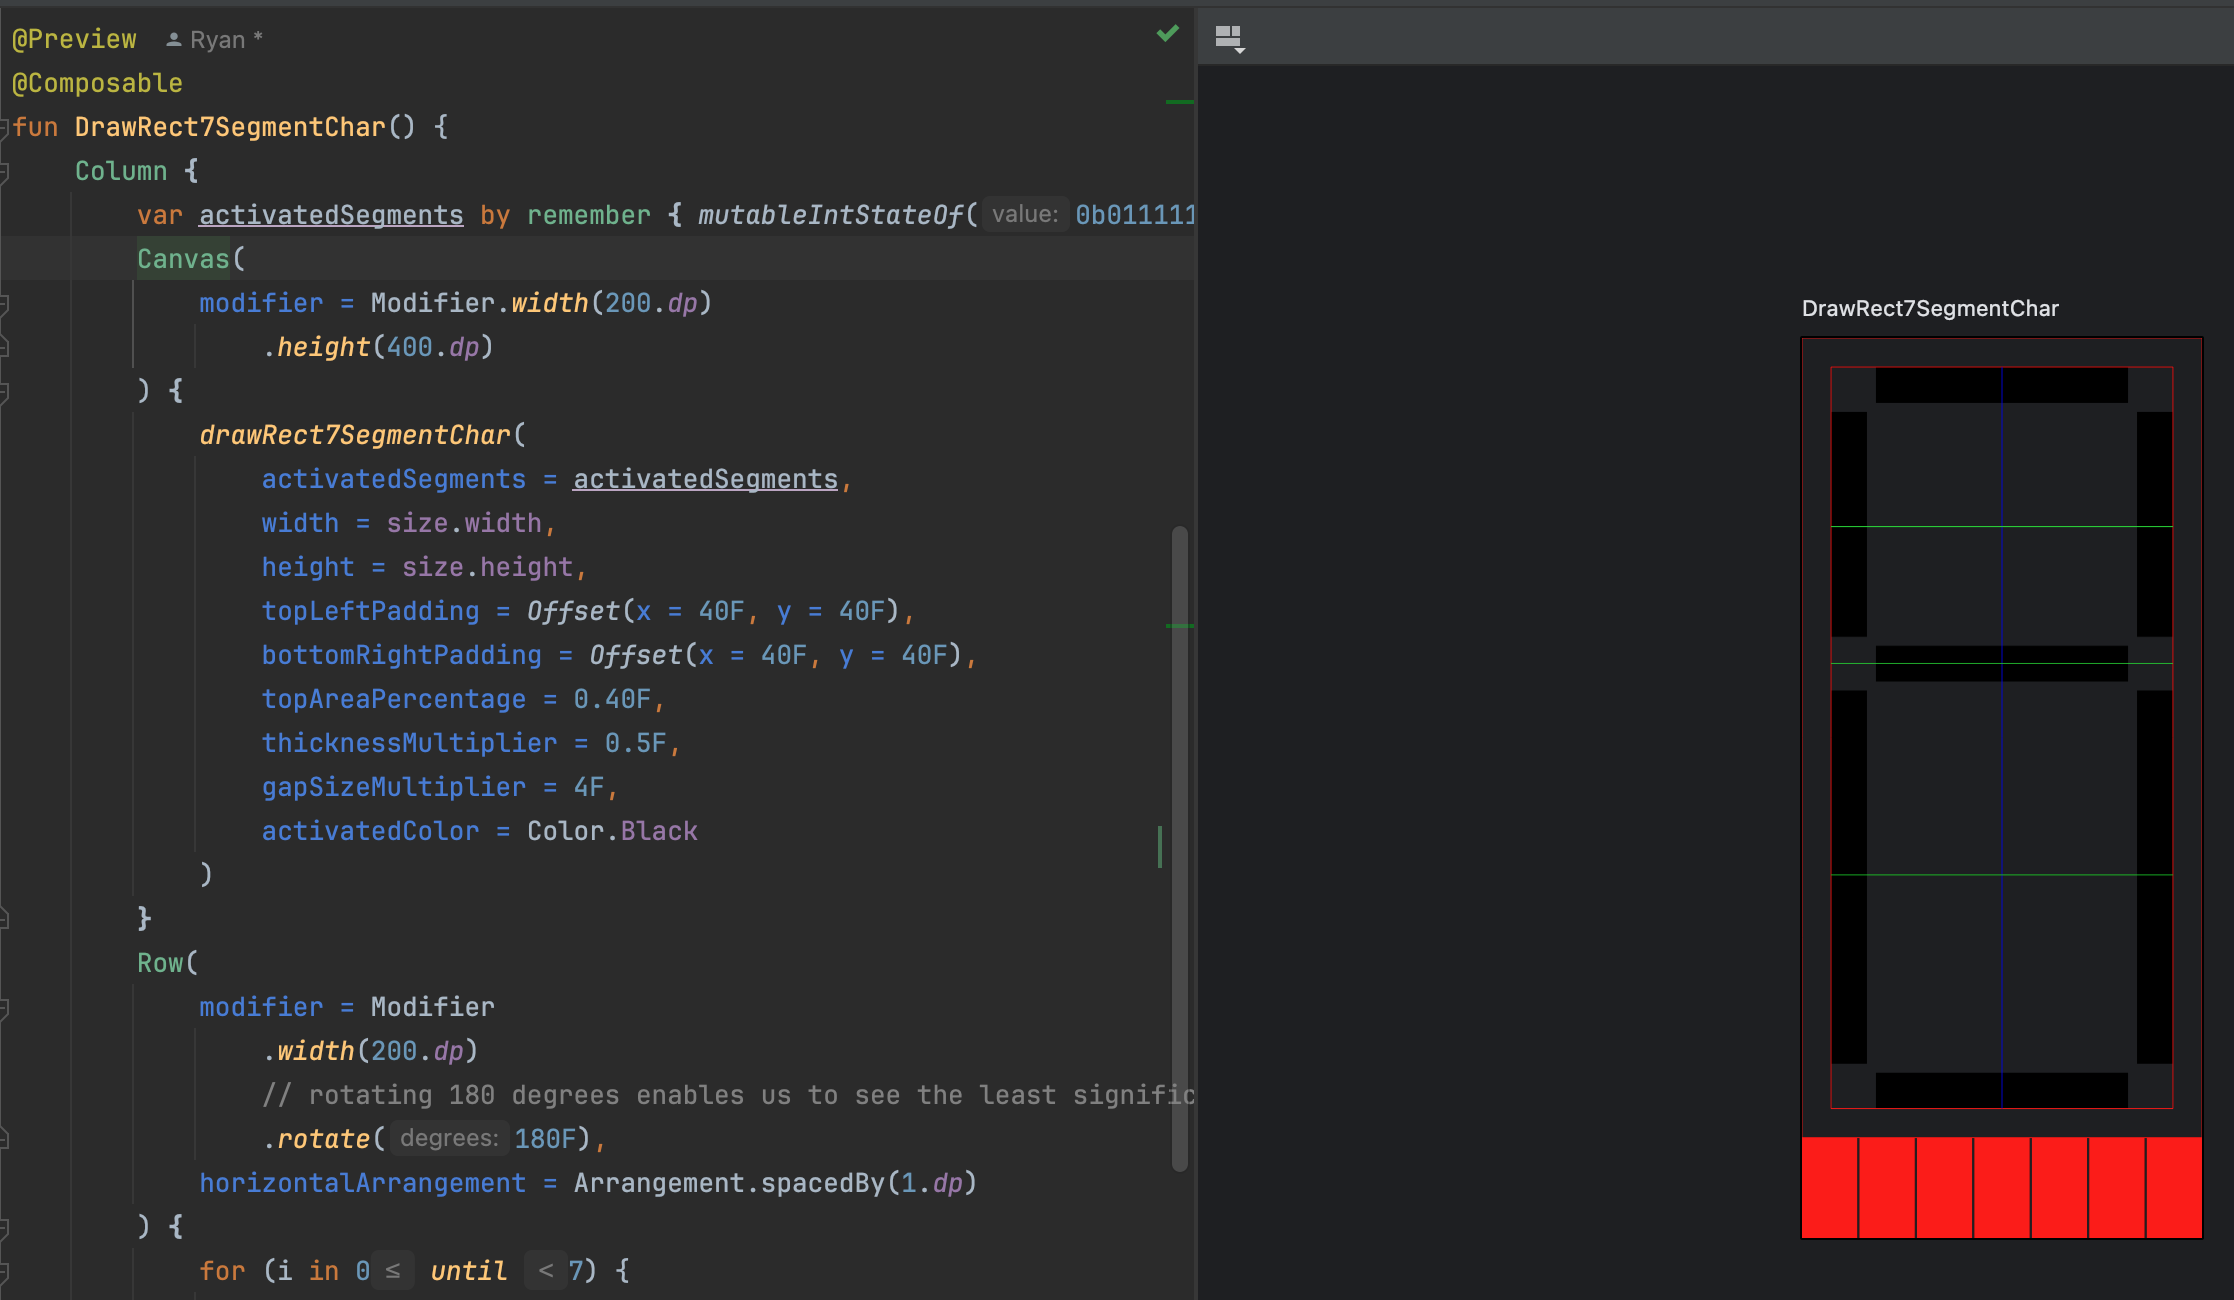Click the green inspection checkmark icon
Screen dimensions: 2234x1300
1167,34
